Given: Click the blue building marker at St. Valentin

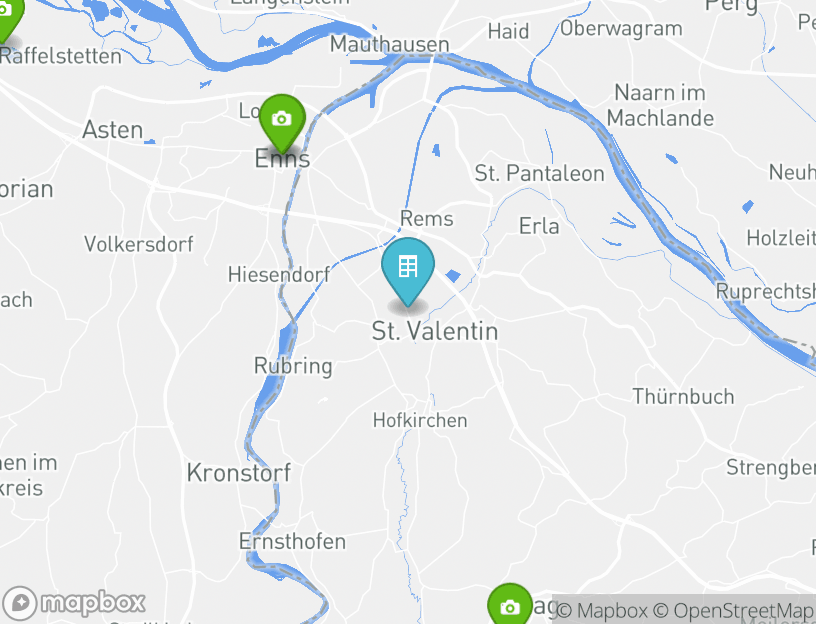Looking at the screenshot, I should 408,271.
